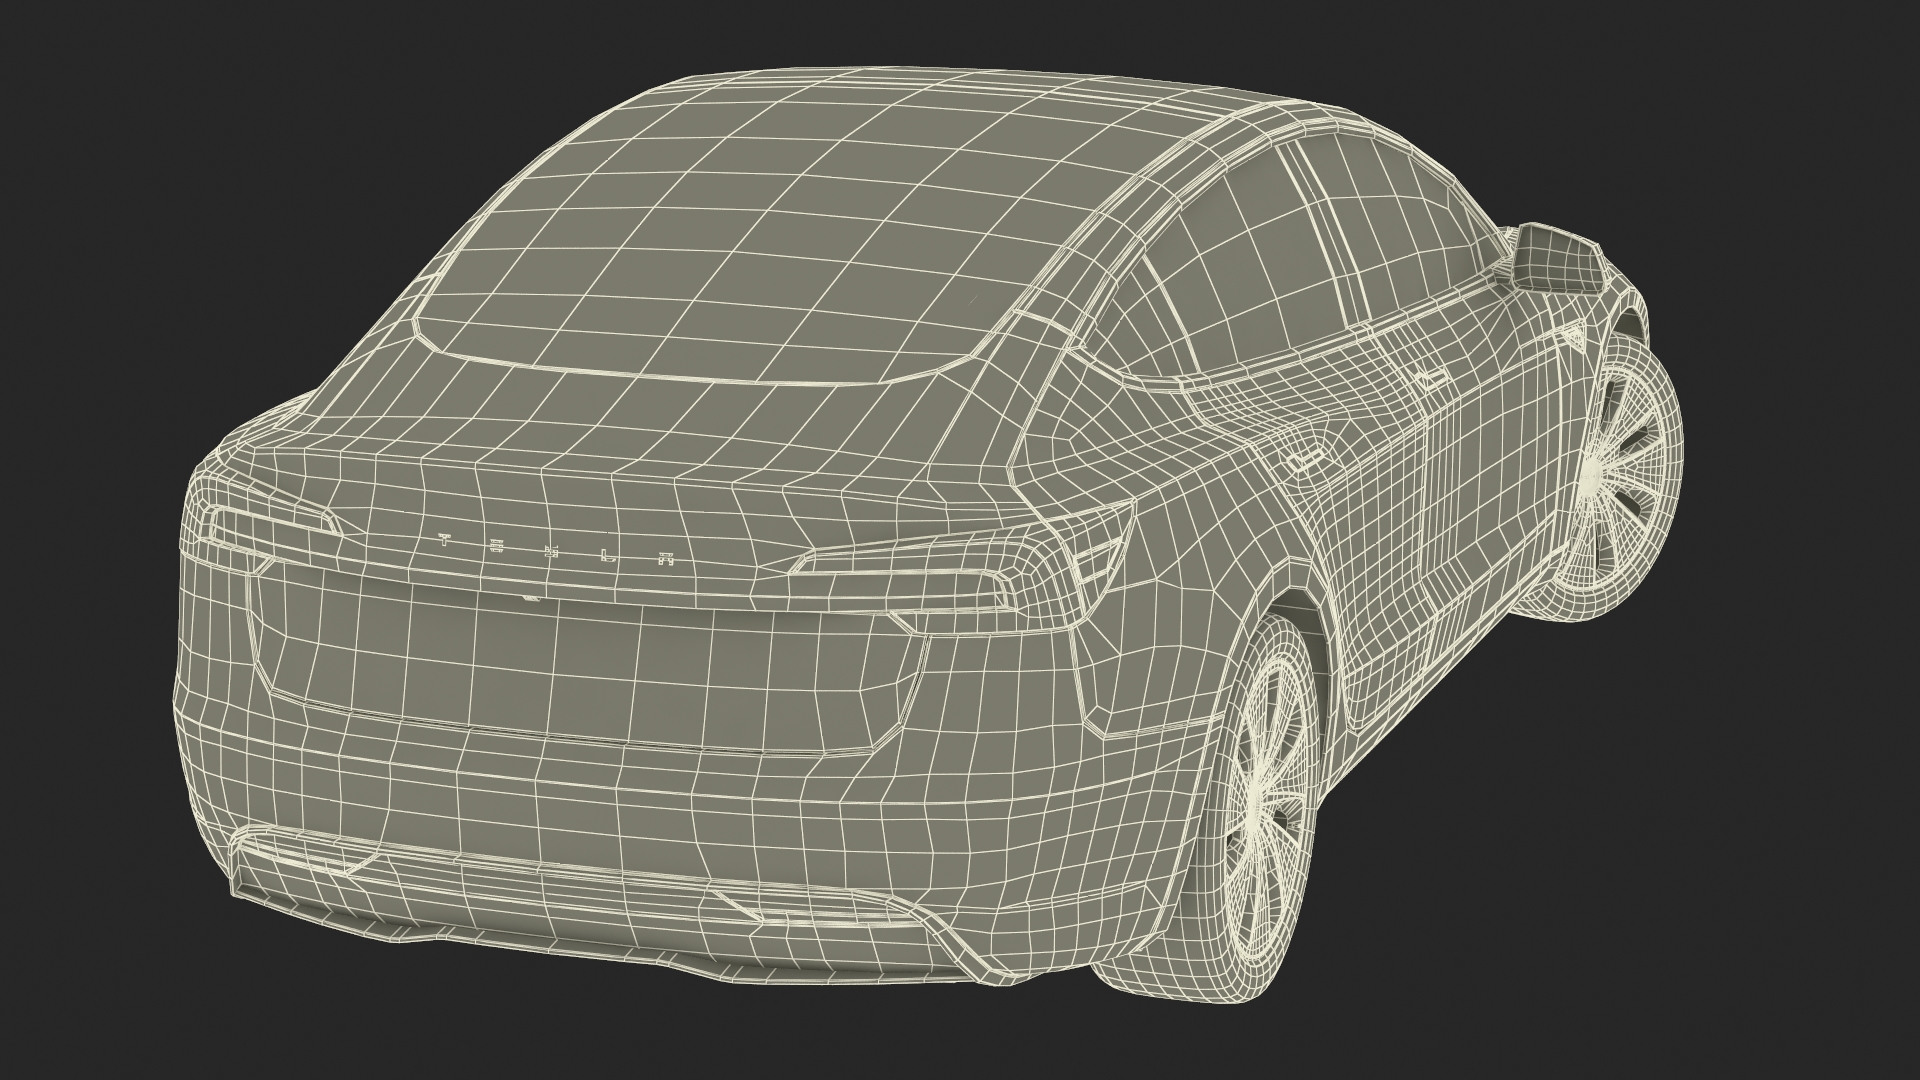Click the letter T of the trunk badge
This screenshot has height=1080, width=1920.
point(446,540)
